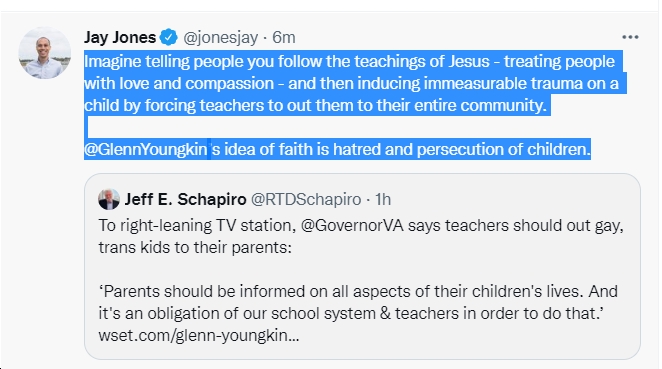Open Jeff E. Schapiro's small avatar
662x369 pixels.
point(109,199)
